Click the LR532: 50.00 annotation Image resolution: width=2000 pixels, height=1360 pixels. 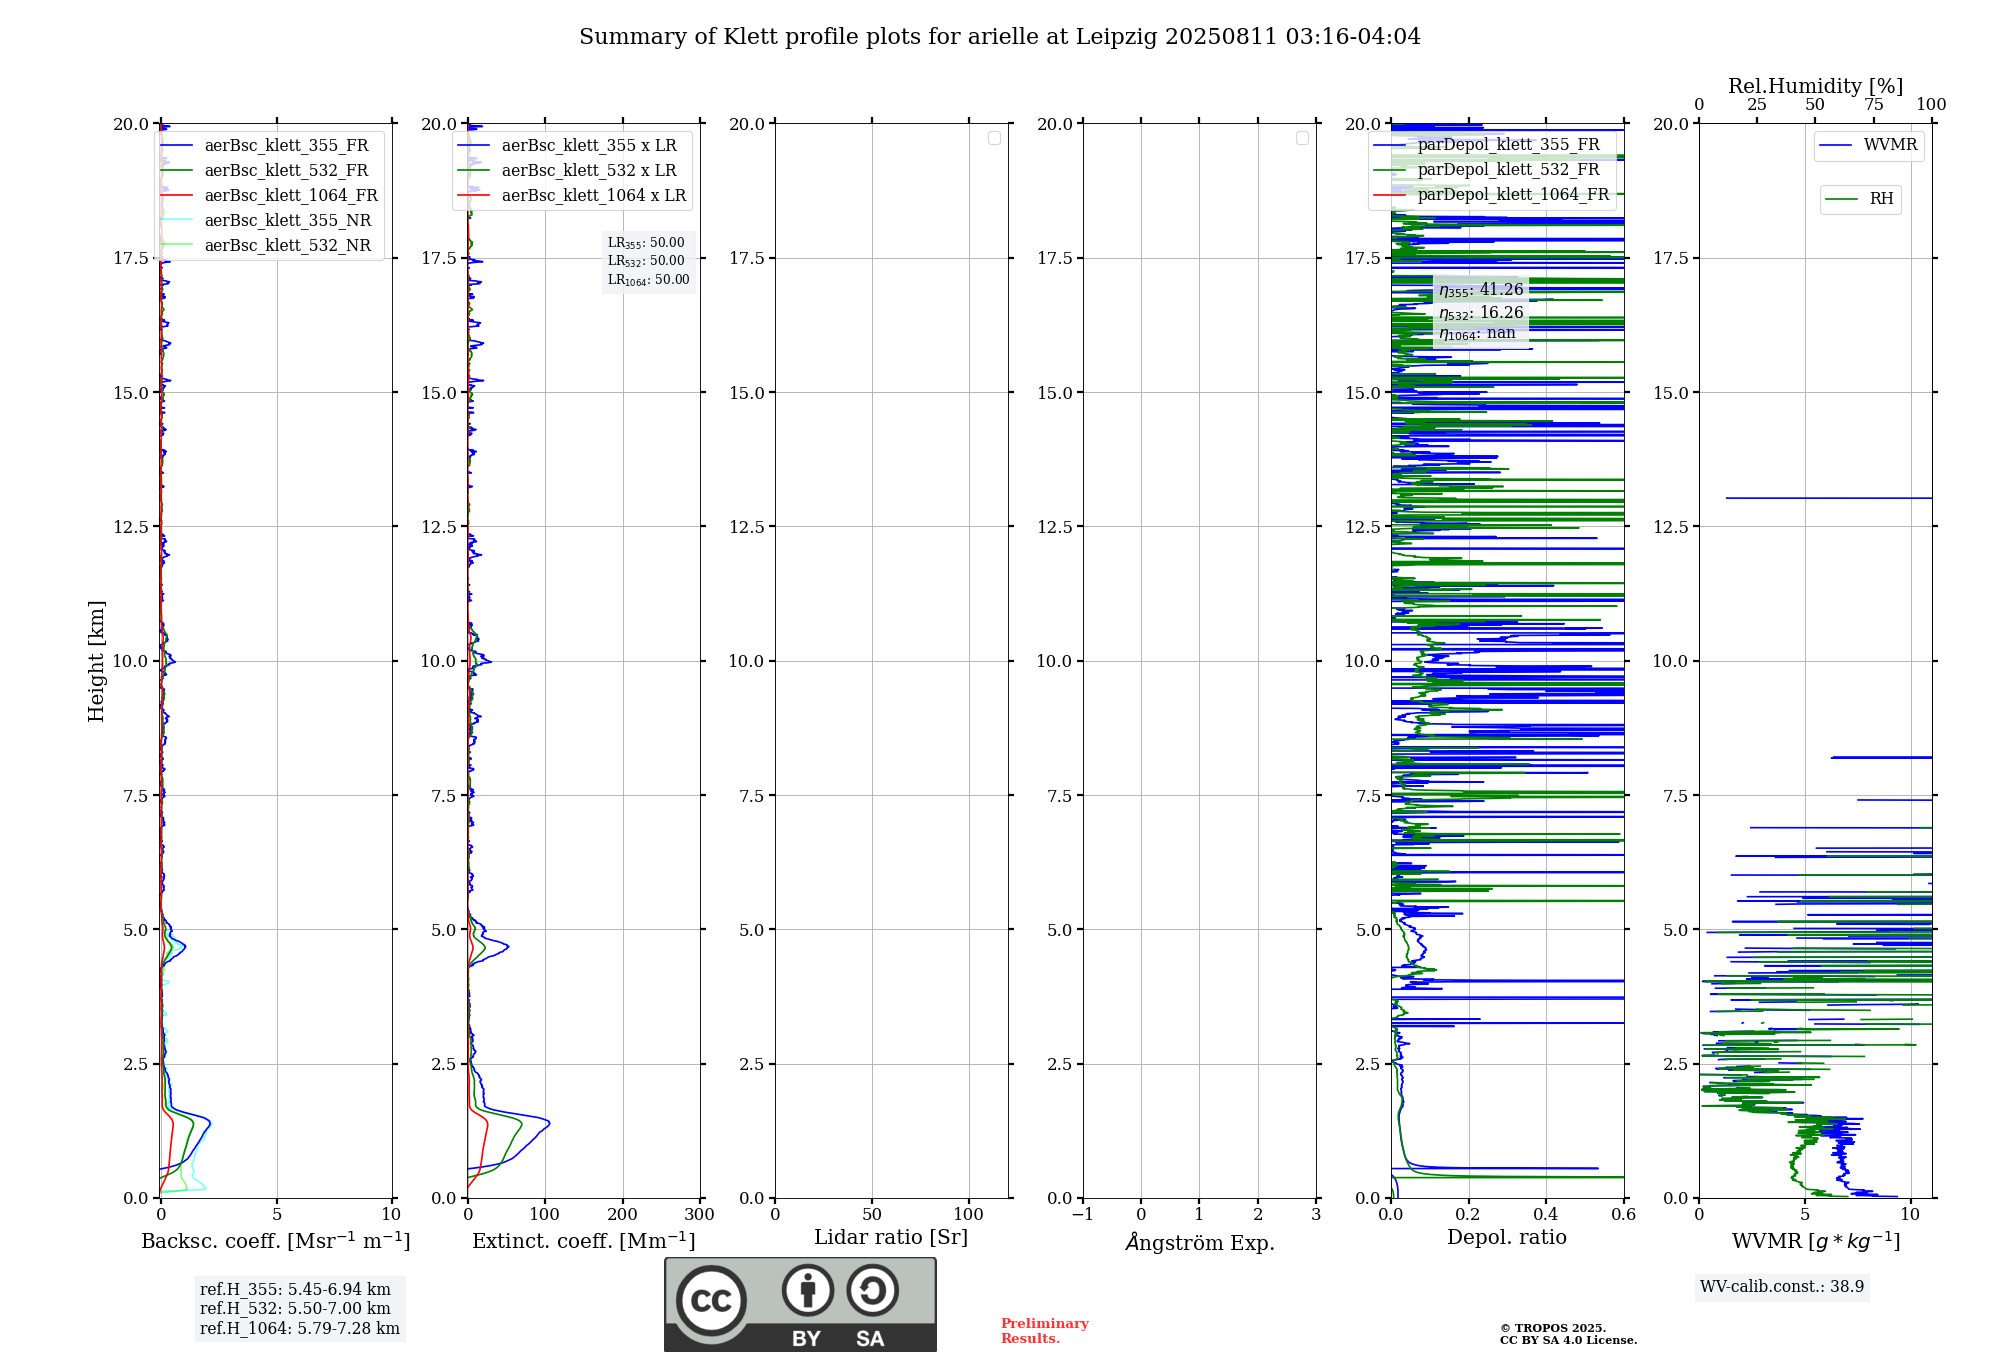click(x=646, y=261)
